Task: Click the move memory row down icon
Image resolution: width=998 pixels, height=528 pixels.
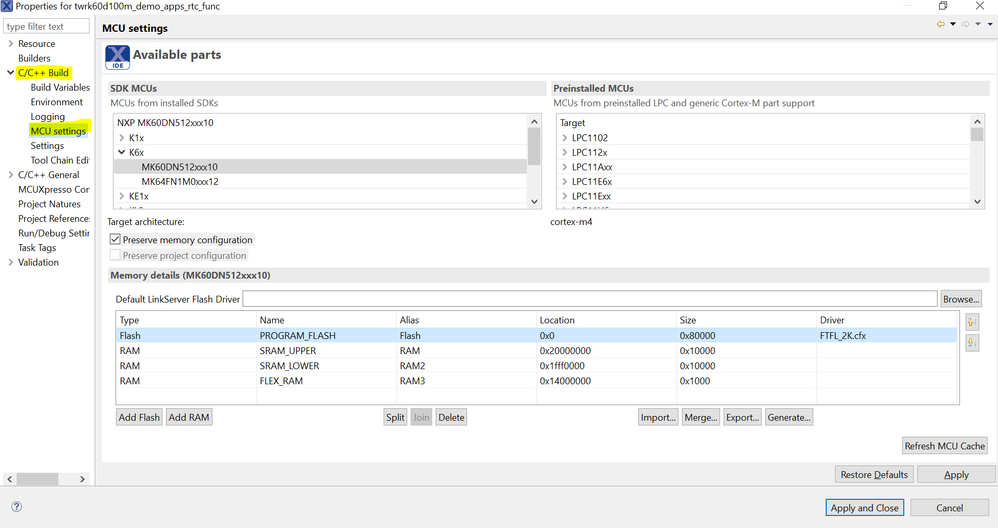Action: point(972,343)
